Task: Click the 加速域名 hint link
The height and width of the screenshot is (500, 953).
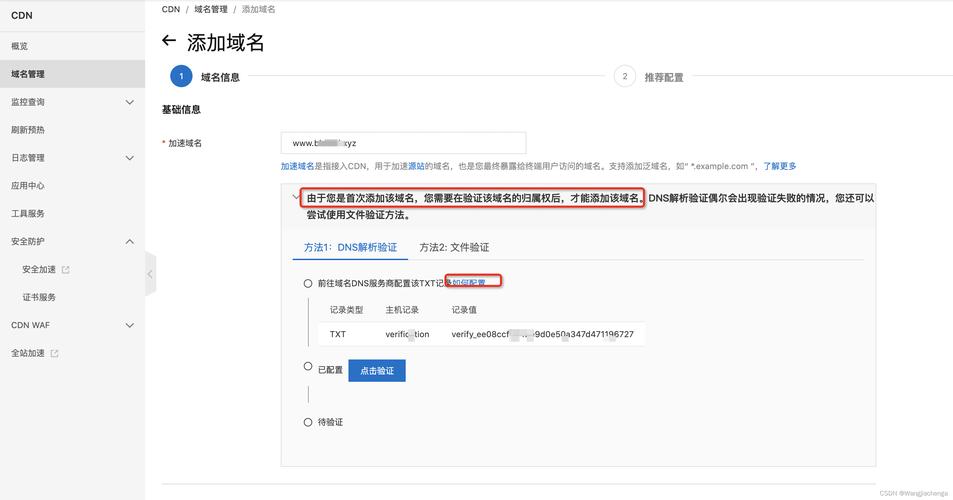Action: [297, 166]
